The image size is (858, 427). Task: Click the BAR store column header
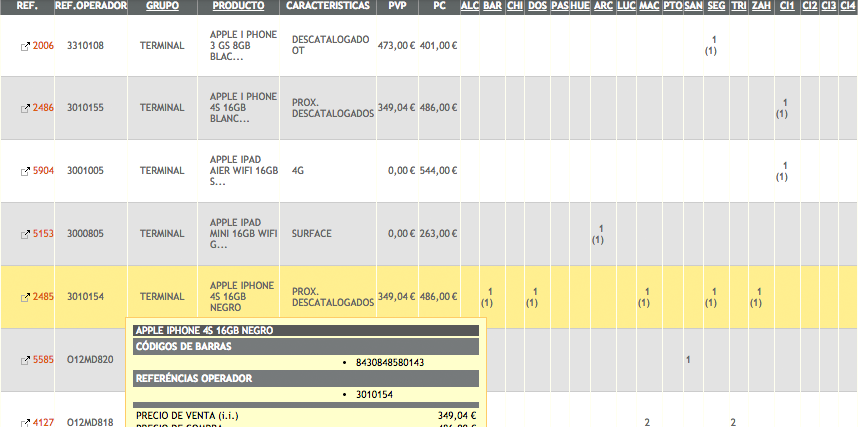493,6
